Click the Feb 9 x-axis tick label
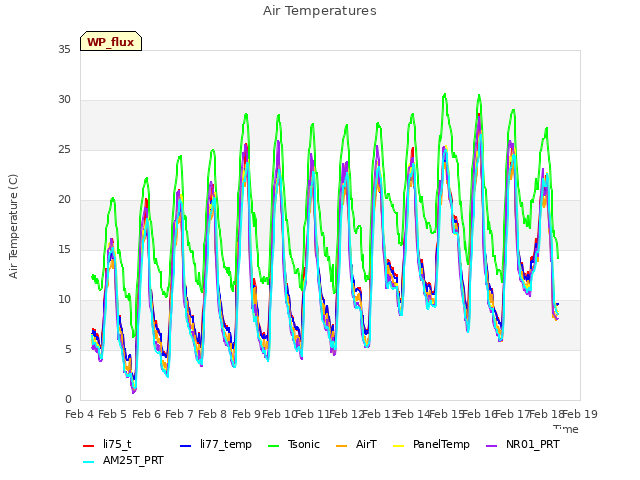 click(246, 414)
